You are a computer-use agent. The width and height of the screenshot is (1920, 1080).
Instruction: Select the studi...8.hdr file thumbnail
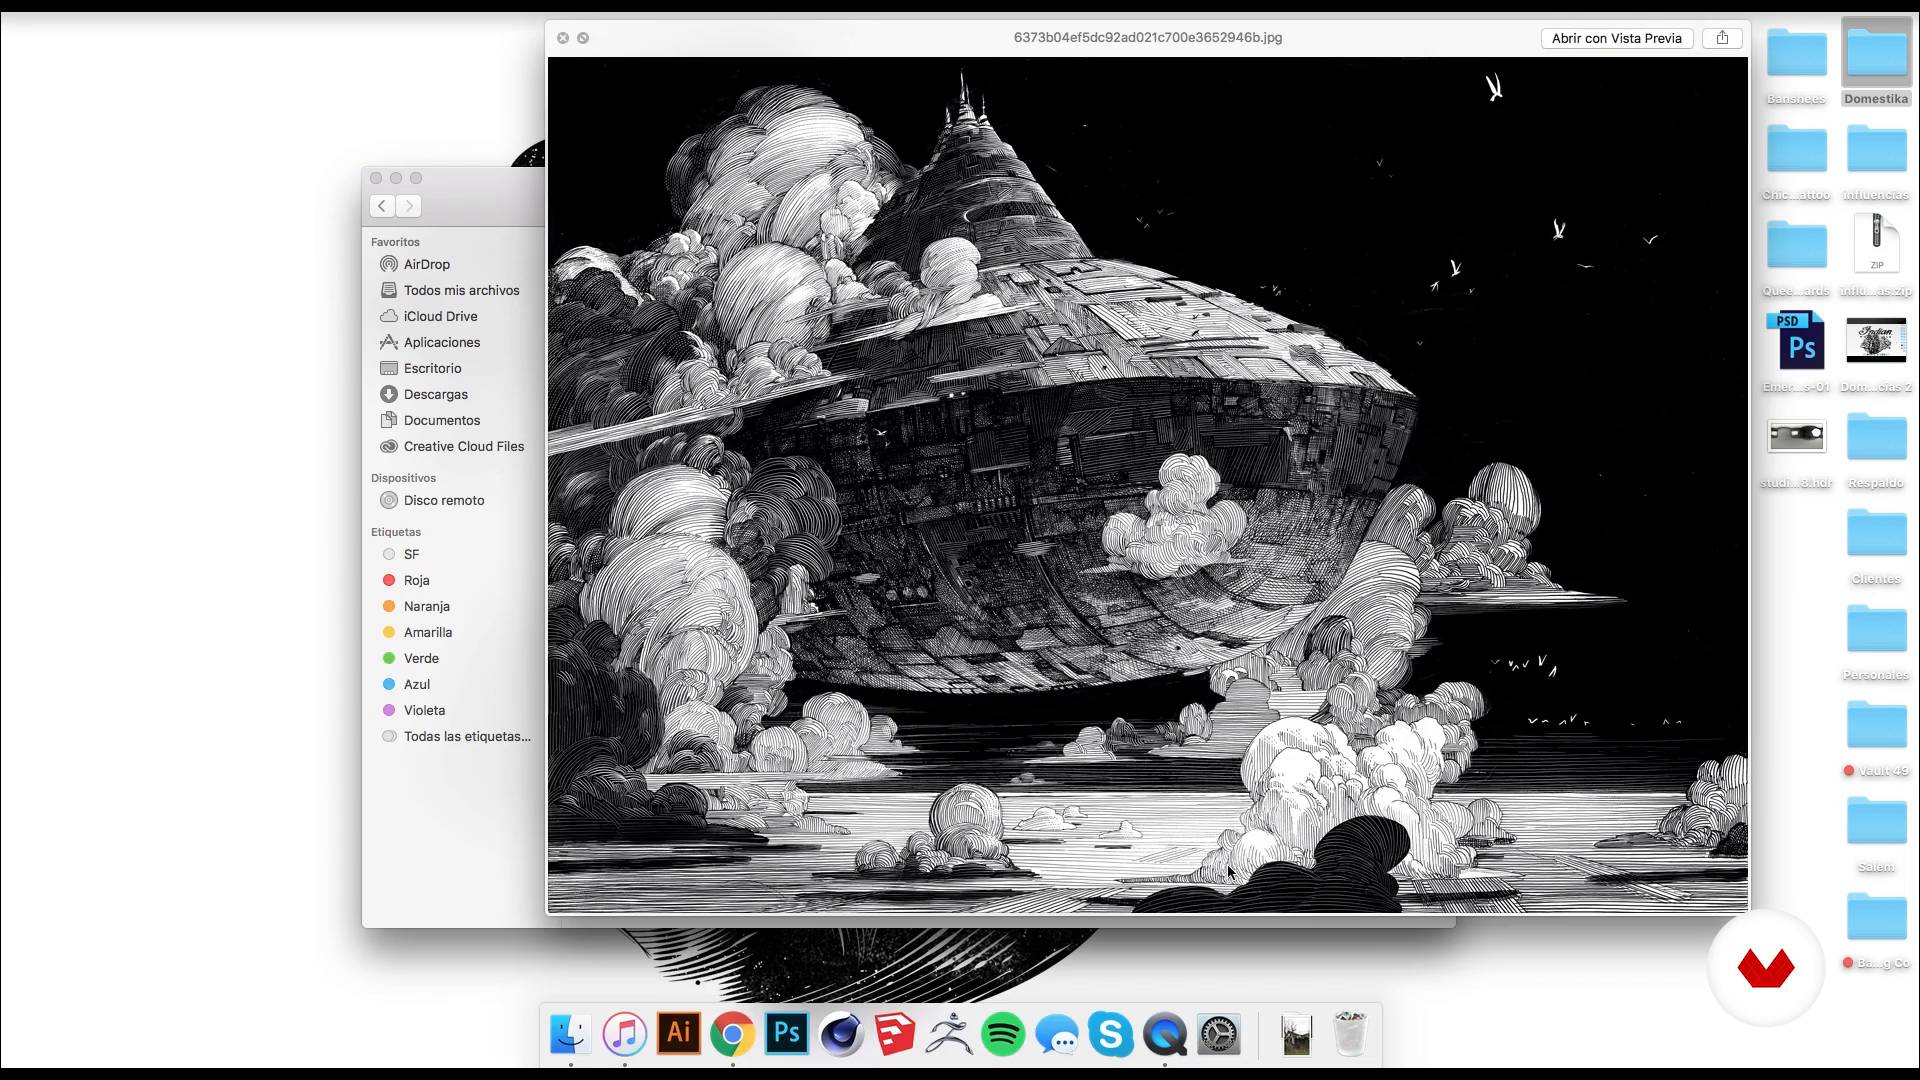(x=1796, y=436)
